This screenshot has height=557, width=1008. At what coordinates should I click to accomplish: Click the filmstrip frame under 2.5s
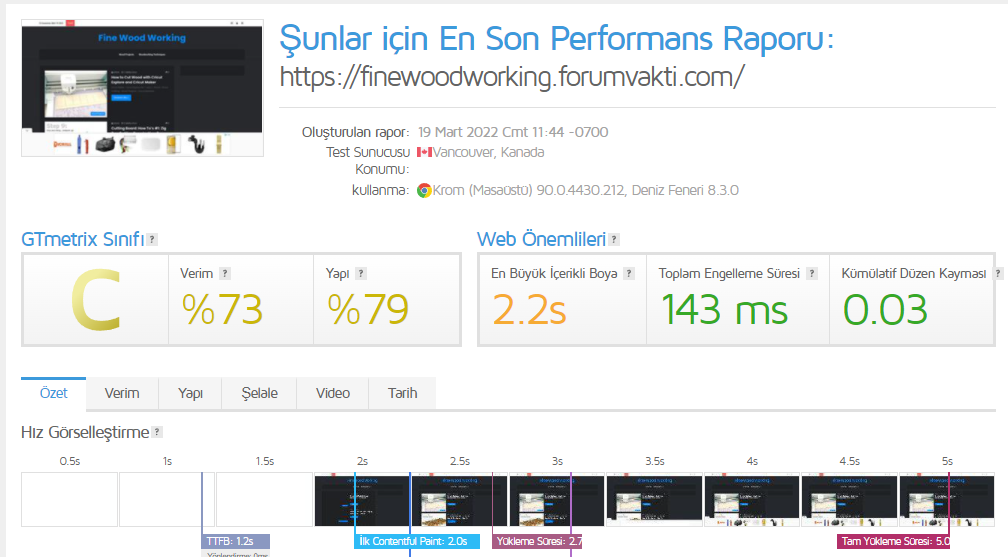click(460, 500)
